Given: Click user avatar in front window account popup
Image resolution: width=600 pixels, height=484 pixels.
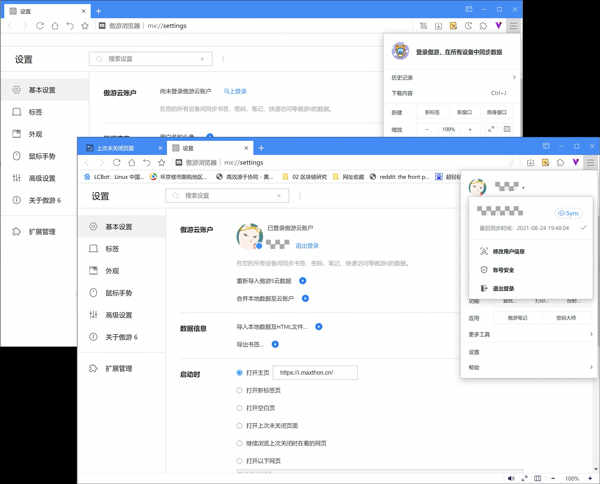Looking at the screenshot, I should (x=477, y=187).
